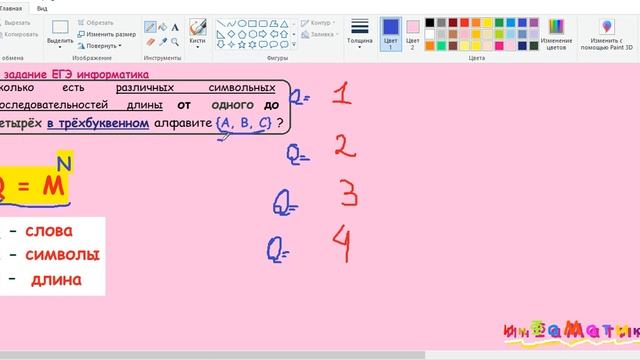The width and height of the screenshot is (640, 360).
Task: Click the rectangular selection button above Выделить
Action: point(60,28)
